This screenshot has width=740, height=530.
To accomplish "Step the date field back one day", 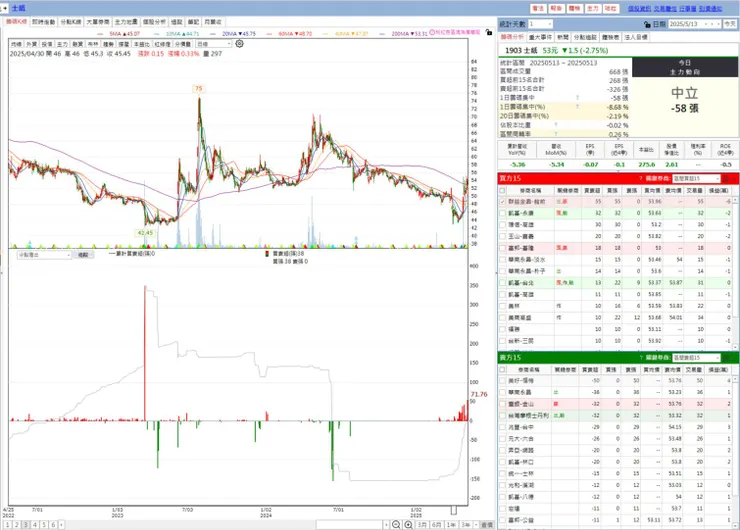I will tap(706, 24).
